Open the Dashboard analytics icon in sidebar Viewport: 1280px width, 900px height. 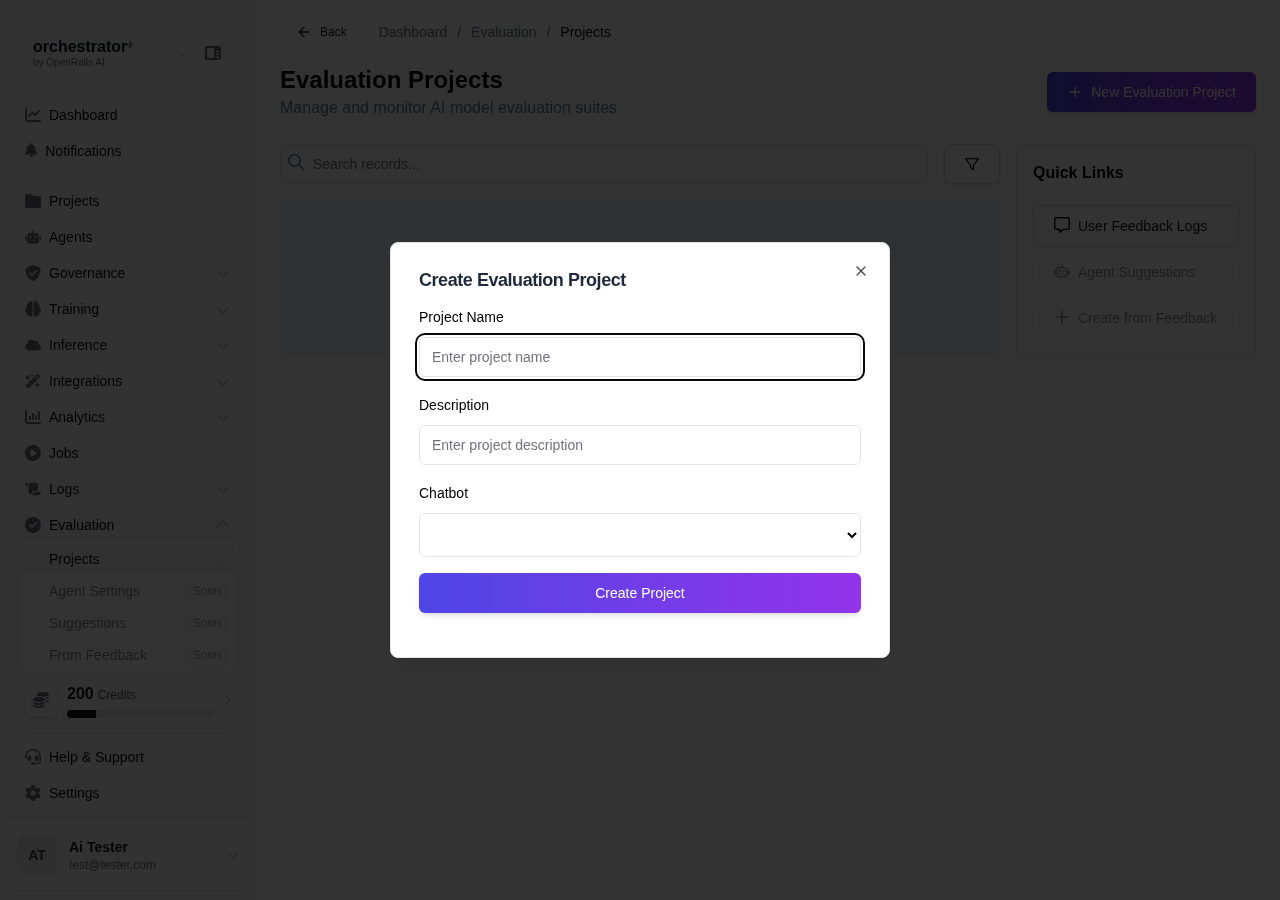[x=33, y=114]
